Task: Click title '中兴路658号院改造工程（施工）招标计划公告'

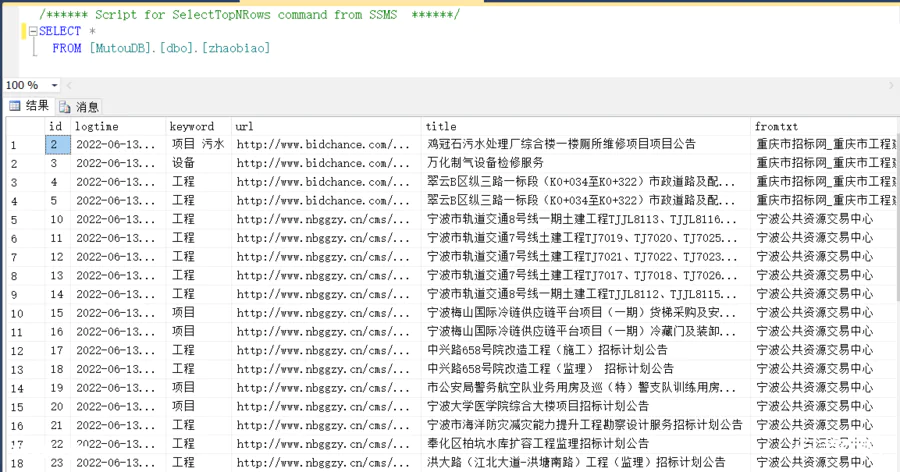Action: pos(547,350)
